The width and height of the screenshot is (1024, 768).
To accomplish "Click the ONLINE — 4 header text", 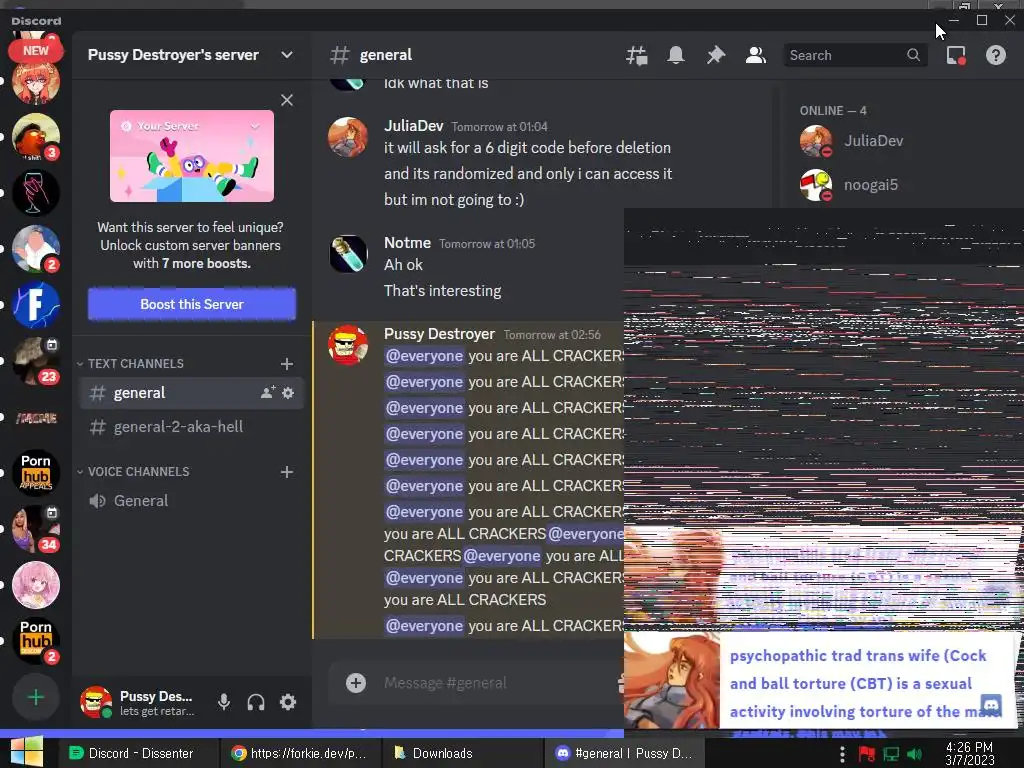I will click(x=833, y=110).
